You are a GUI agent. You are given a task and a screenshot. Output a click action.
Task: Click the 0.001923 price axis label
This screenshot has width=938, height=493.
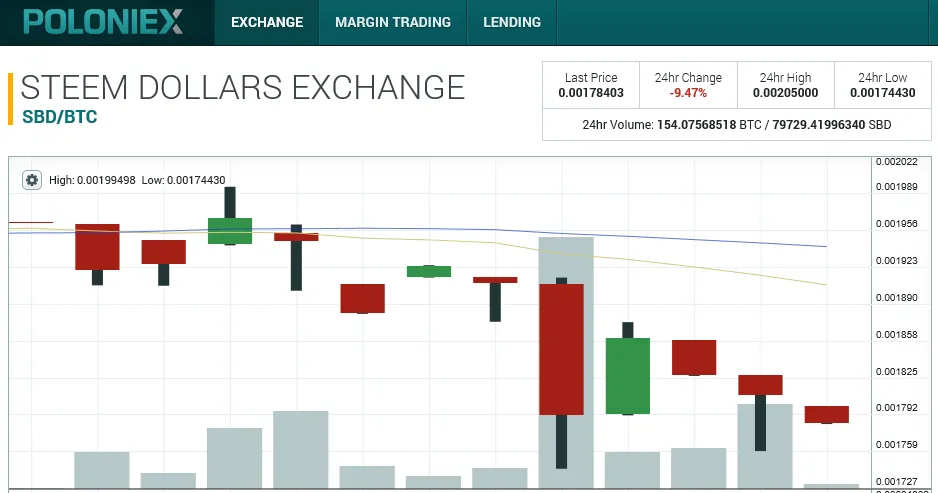(897, 261)
